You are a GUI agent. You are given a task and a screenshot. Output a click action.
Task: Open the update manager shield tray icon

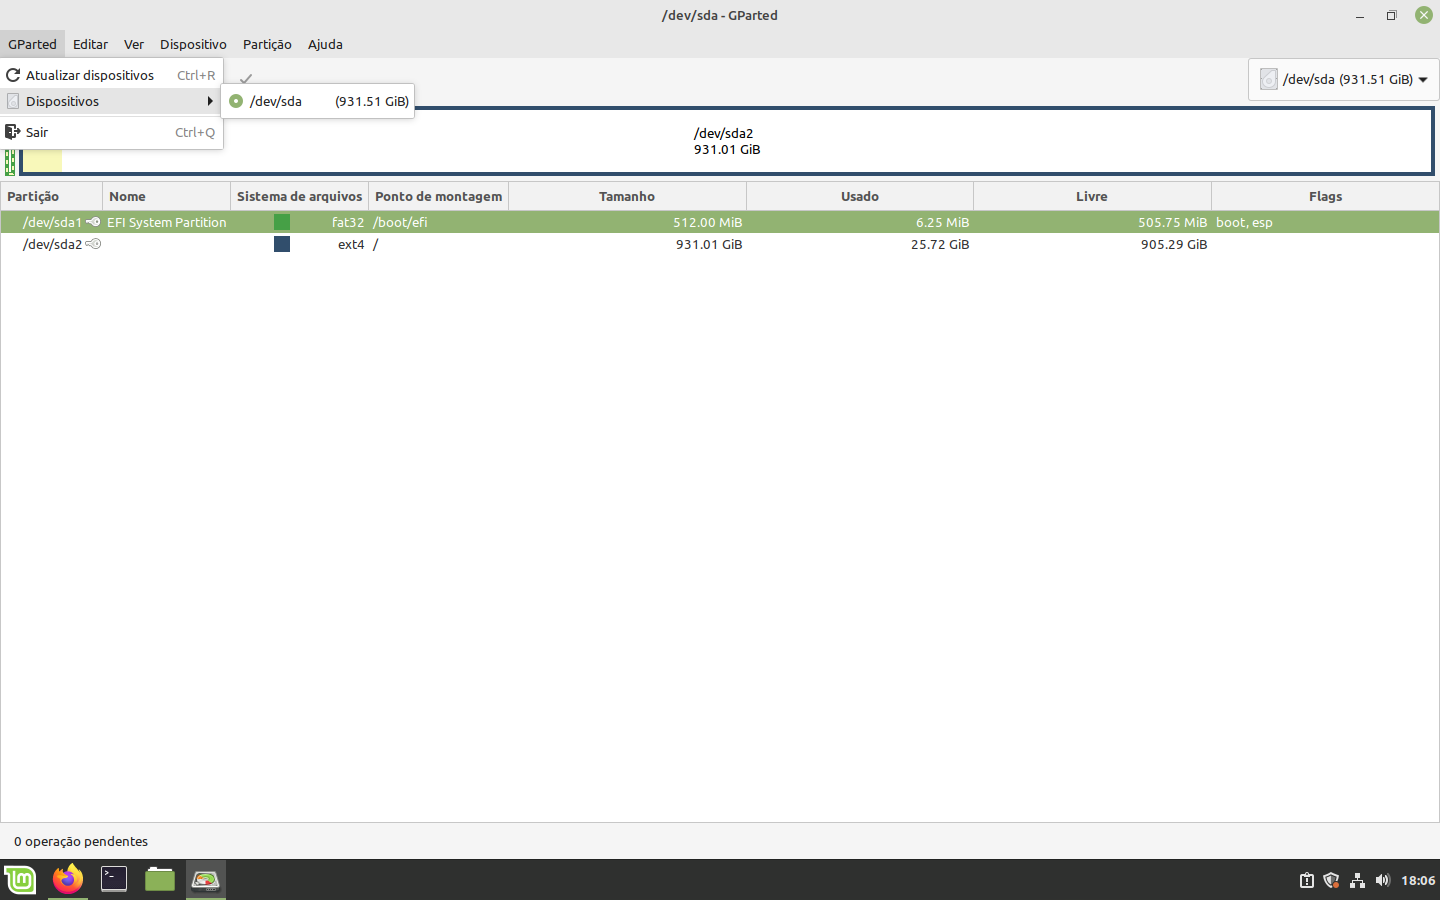click(x=1331, y=881)
